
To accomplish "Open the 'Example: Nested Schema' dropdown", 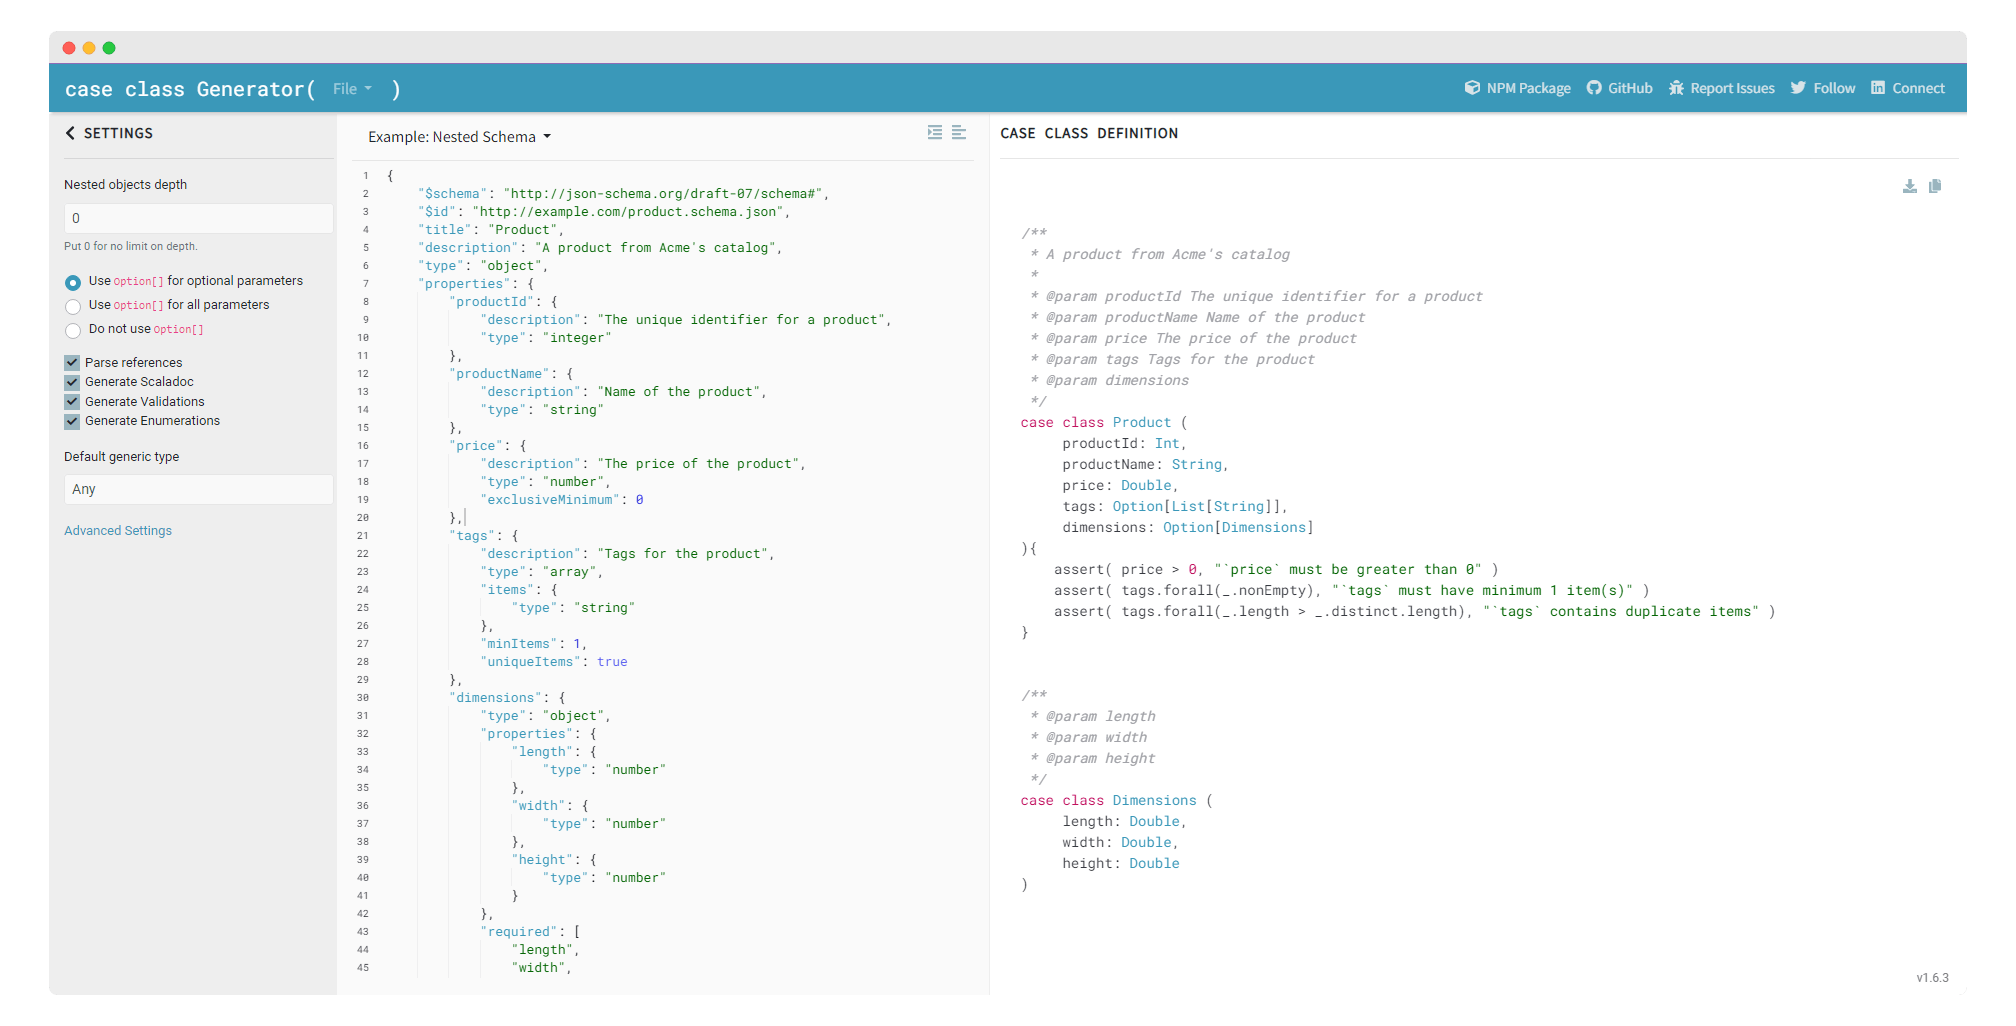I will 458,137.
